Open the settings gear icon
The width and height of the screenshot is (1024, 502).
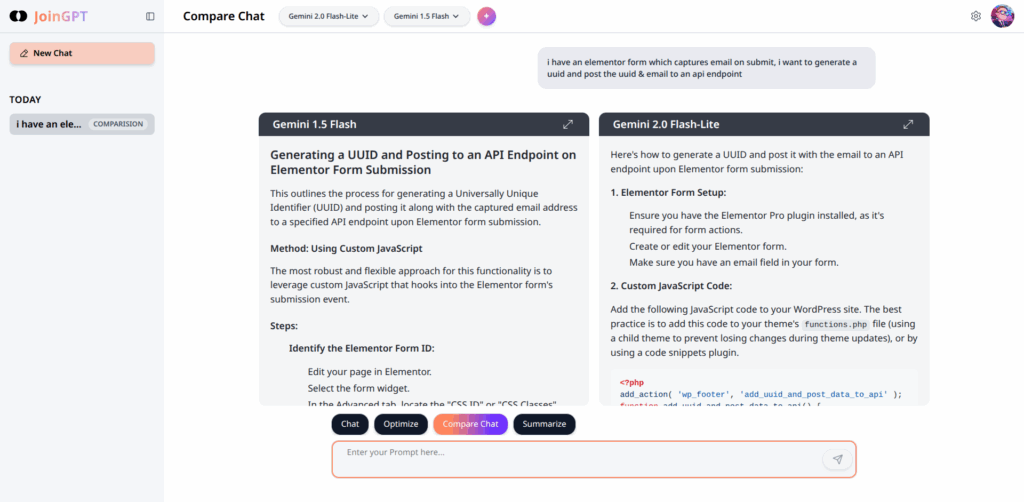pos(976,16)
